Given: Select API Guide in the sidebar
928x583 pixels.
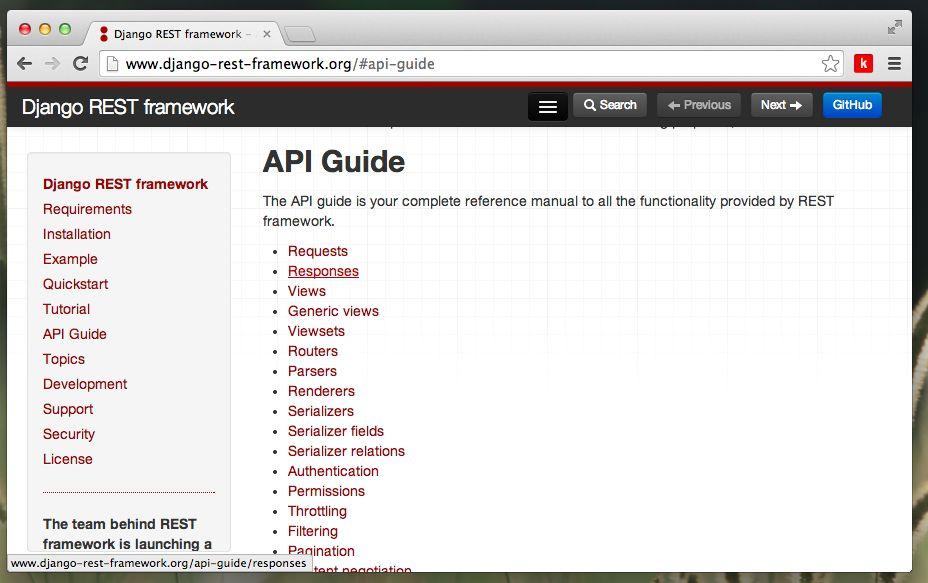Looking at the screenshot, I should coord(75,334).
